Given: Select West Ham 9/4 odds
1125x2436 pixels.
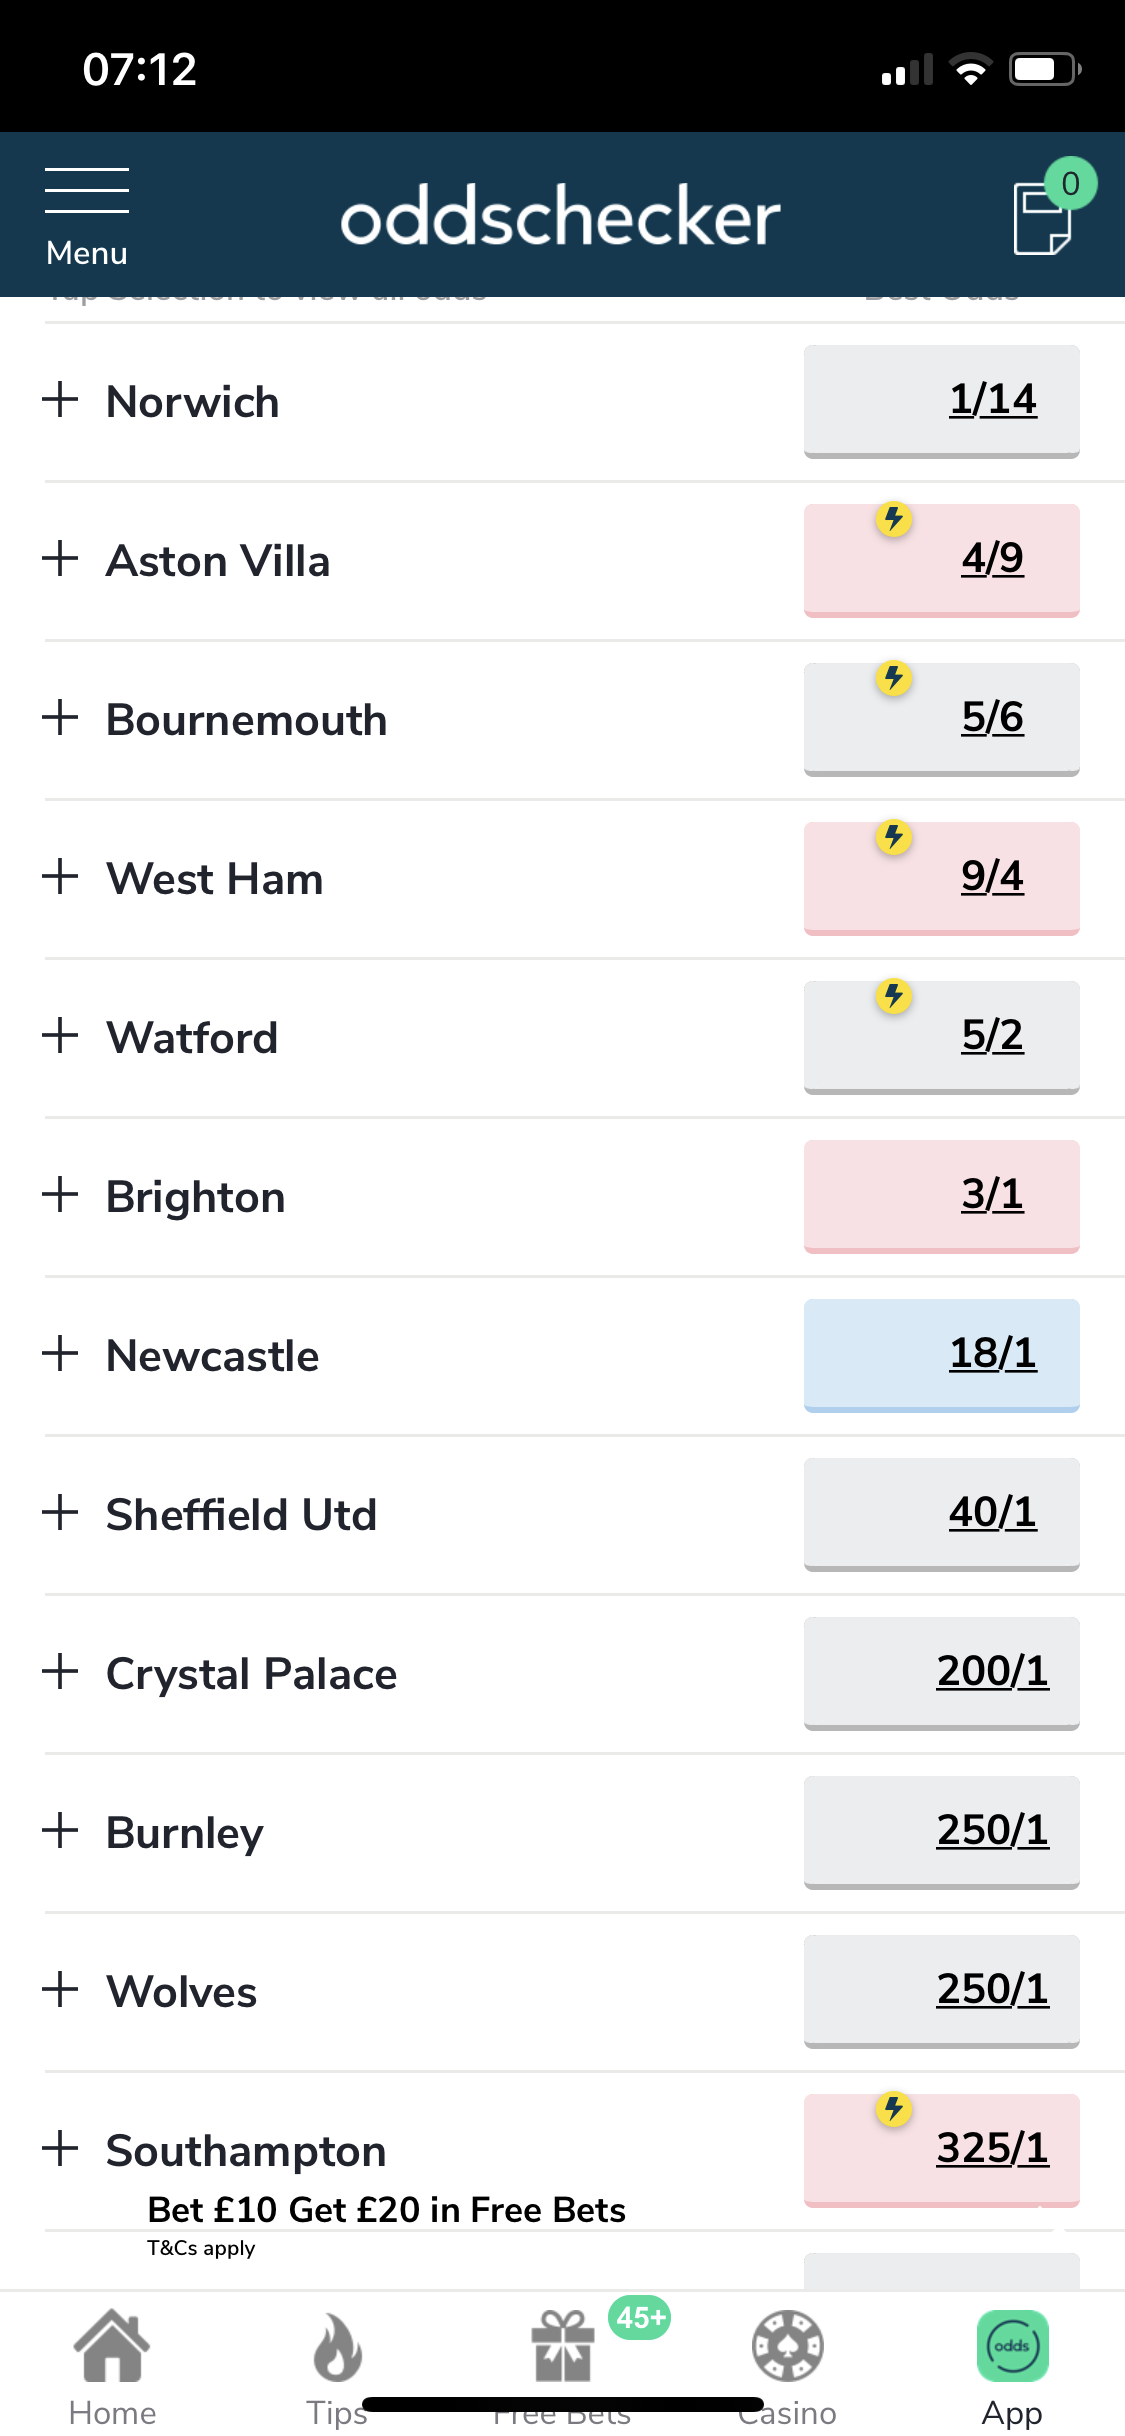Looking at the screenshot, I should 942,878.
